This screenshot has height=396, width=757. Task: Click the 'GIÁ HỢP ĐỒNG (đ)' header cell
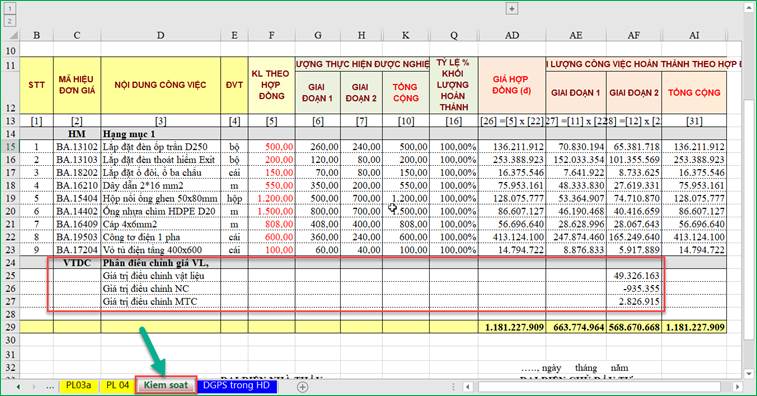click(x=512, y=85)
